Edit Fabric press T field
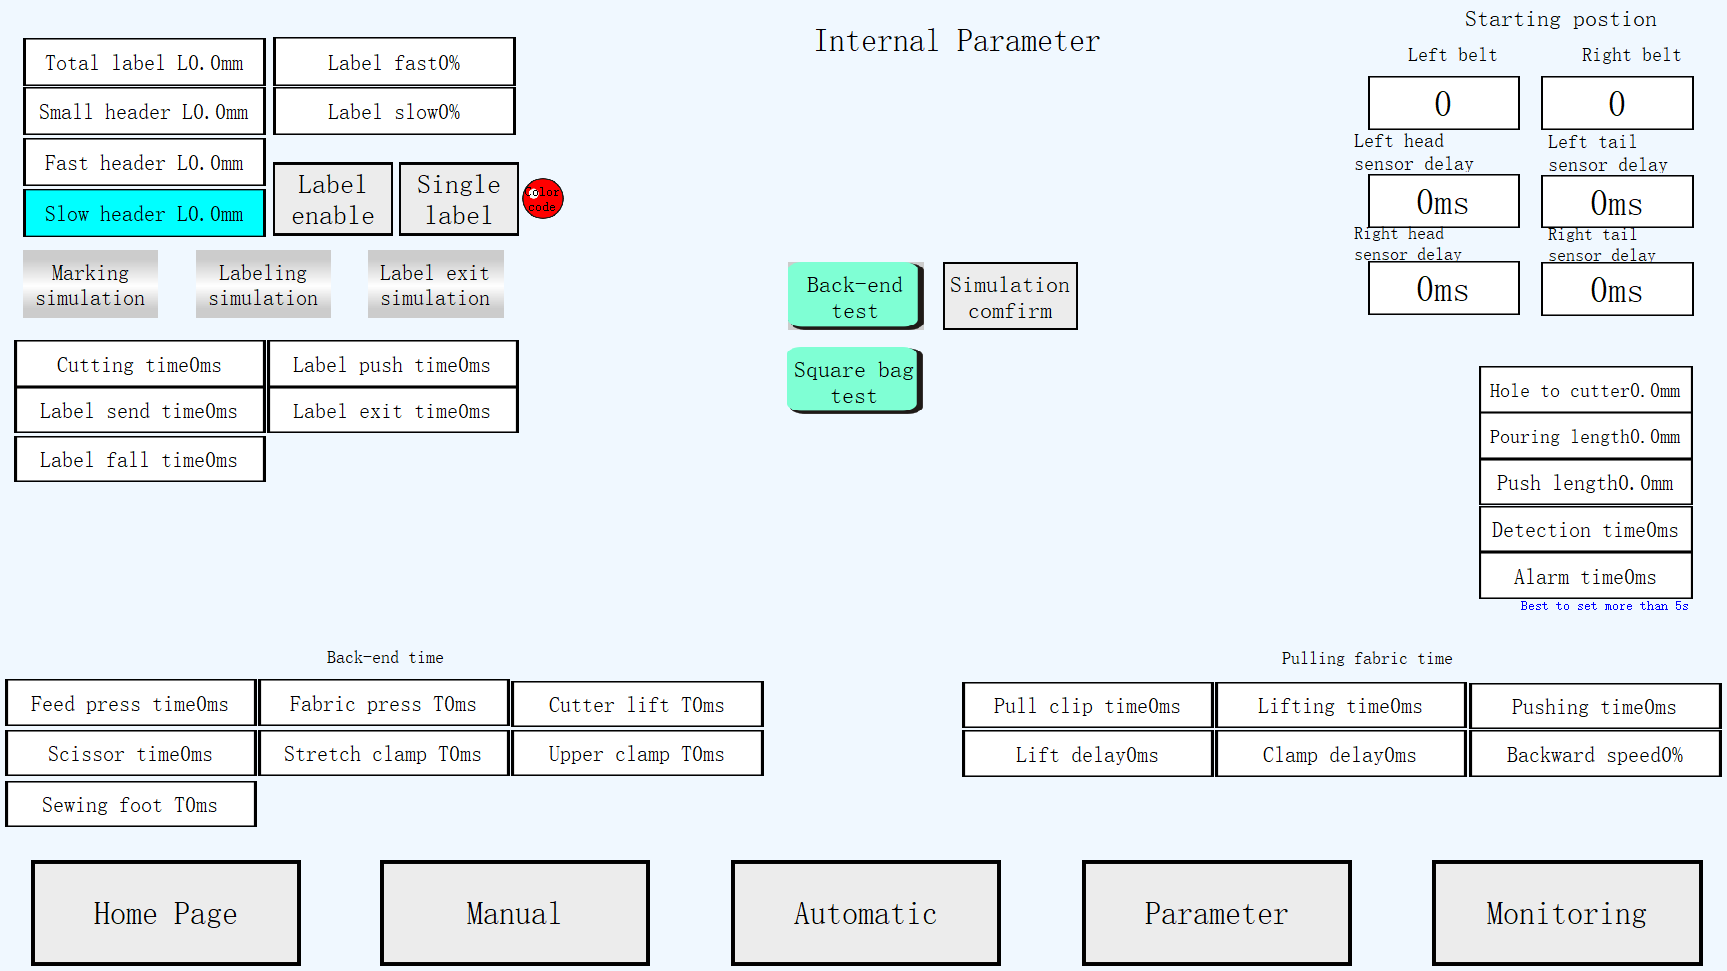The width and height of the screenshot is (1727, 971). tap(384, 703)
